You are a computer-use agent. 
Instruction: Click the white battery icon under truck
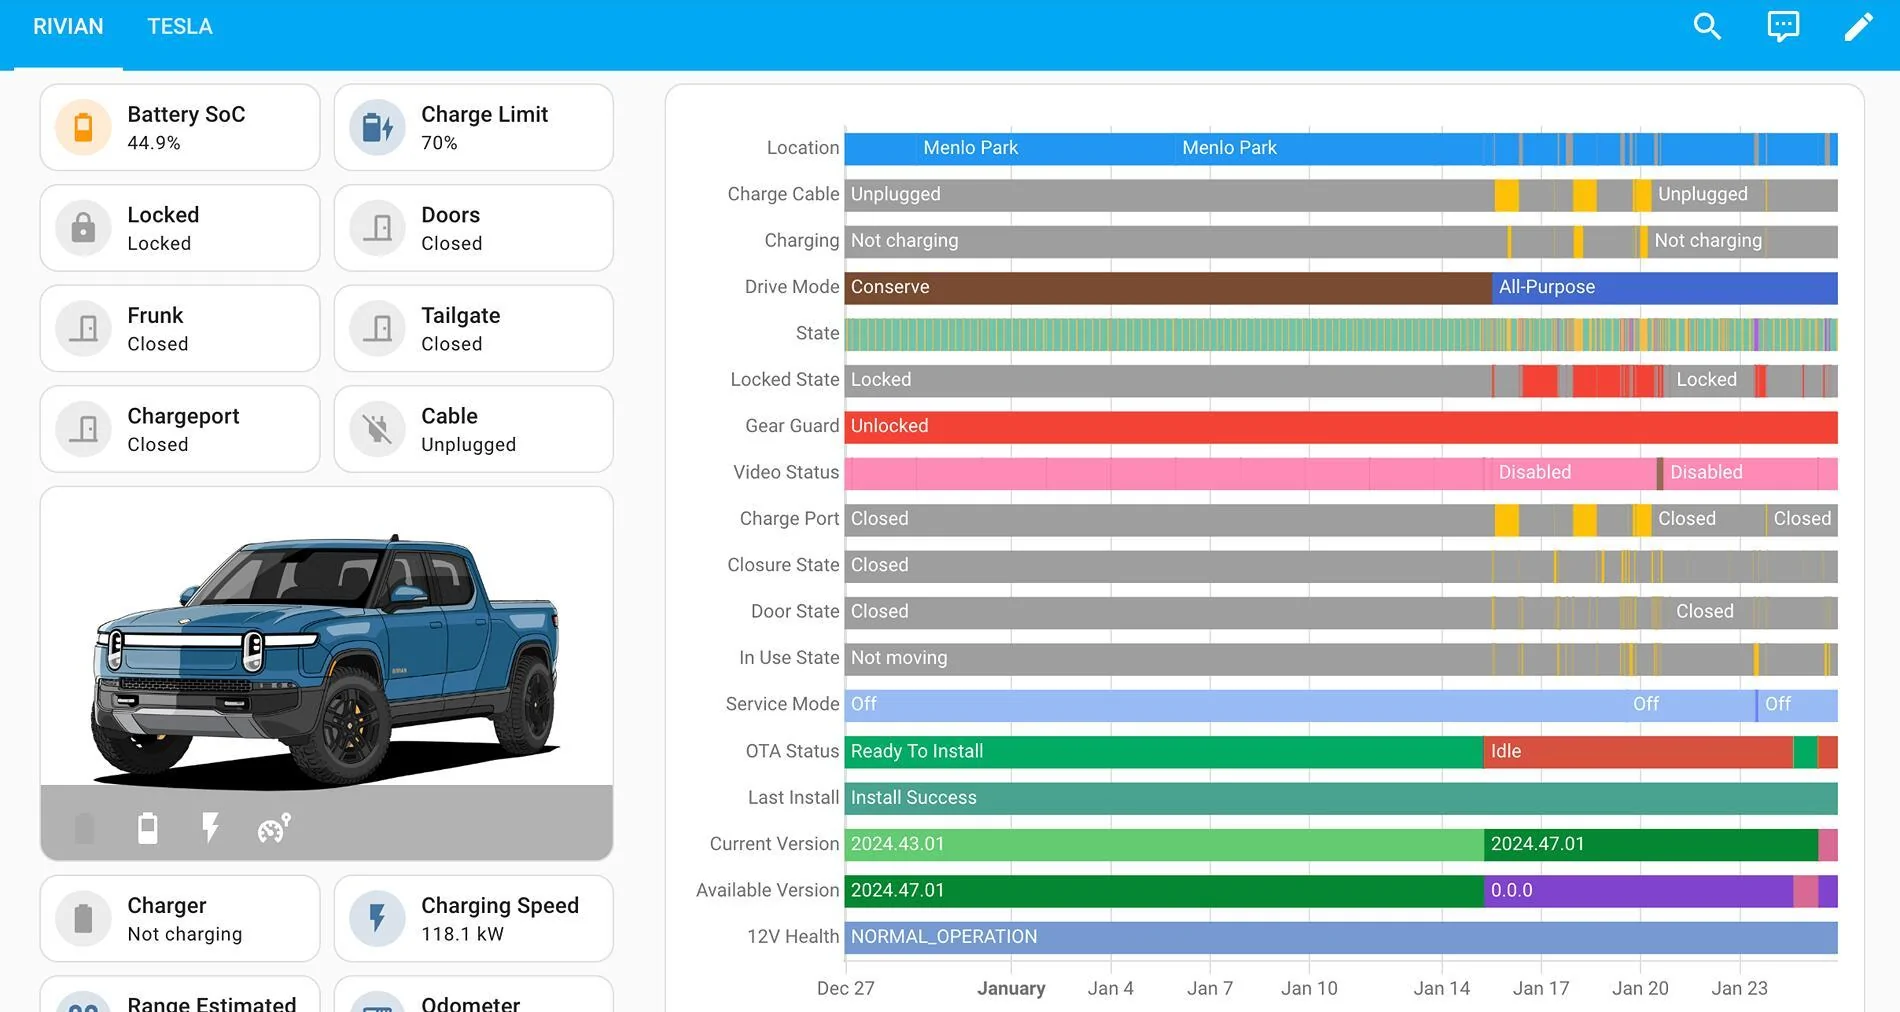pyautogui.click(x=148, y=827)
